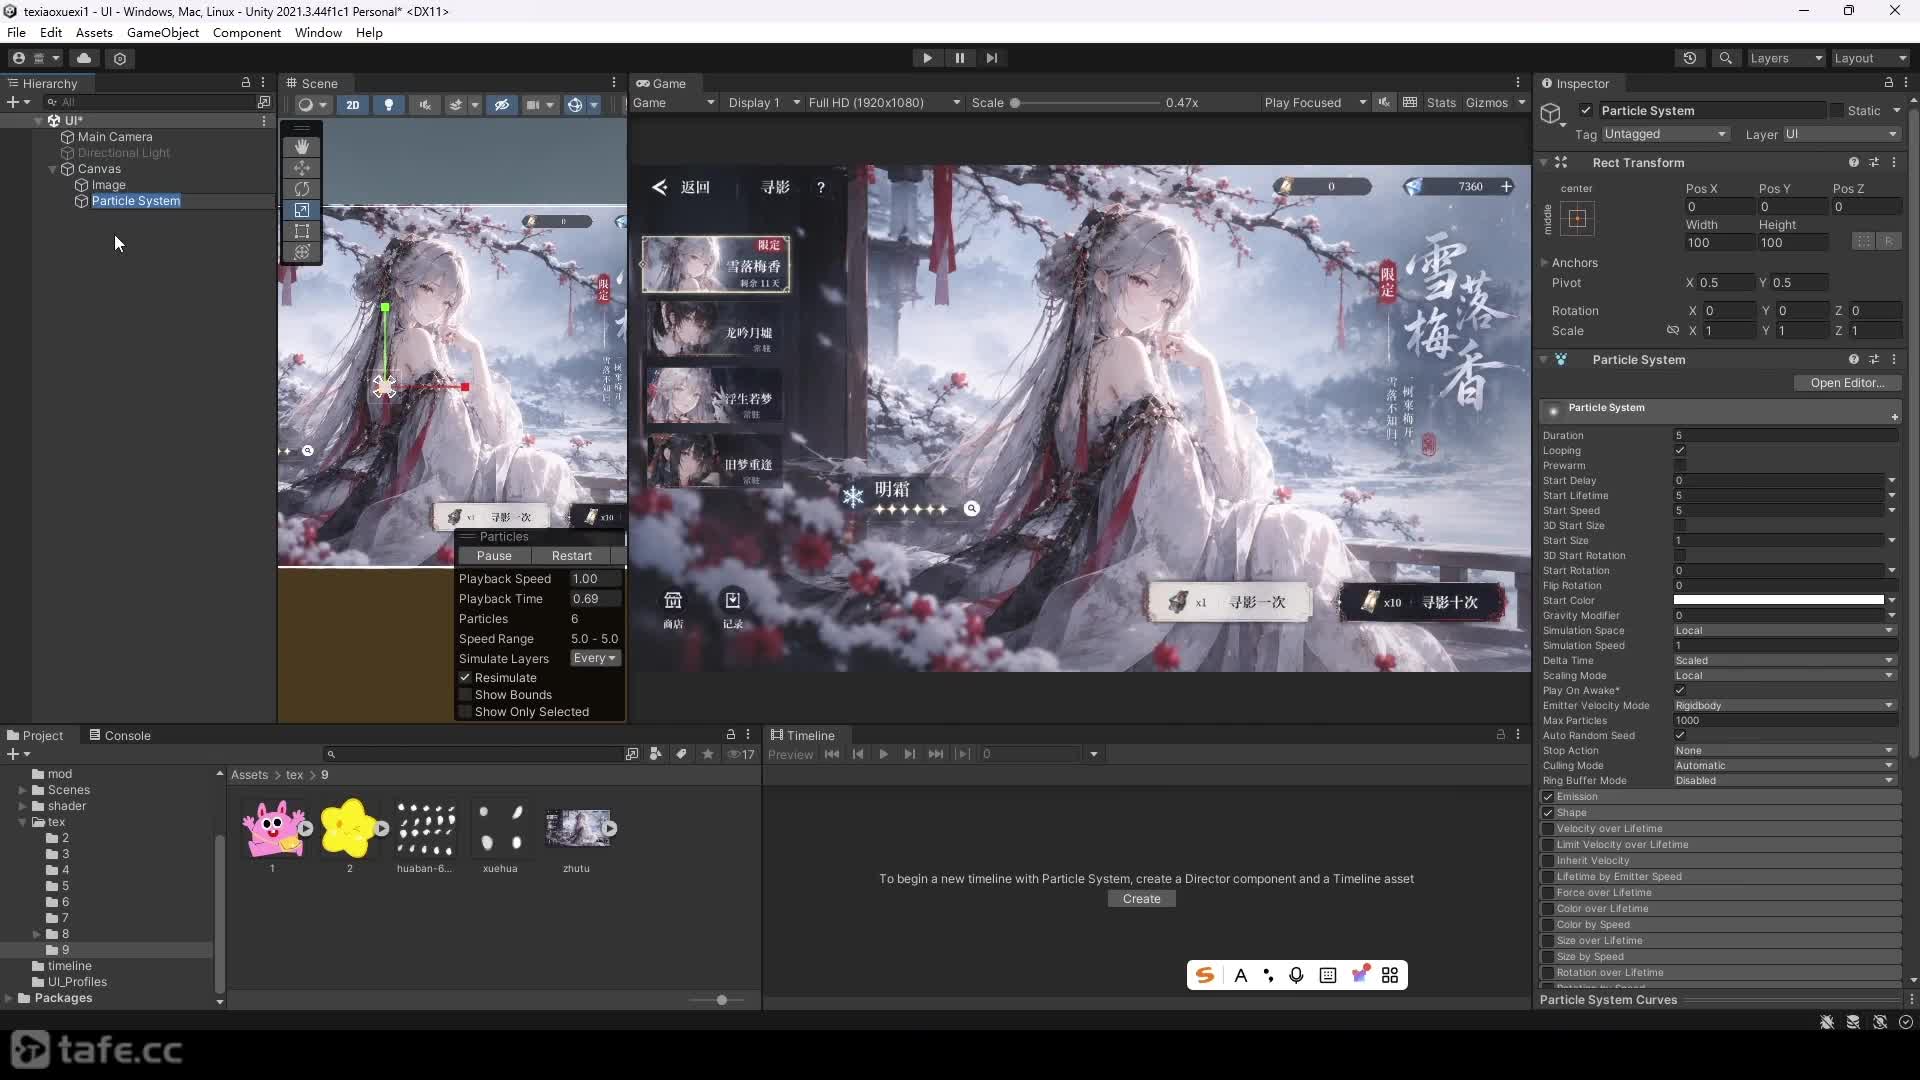Open the cloud services icon in the toolbar
Image resolution: width=1920 pixels, height=1080 pixels.
(x=84, y=58)
